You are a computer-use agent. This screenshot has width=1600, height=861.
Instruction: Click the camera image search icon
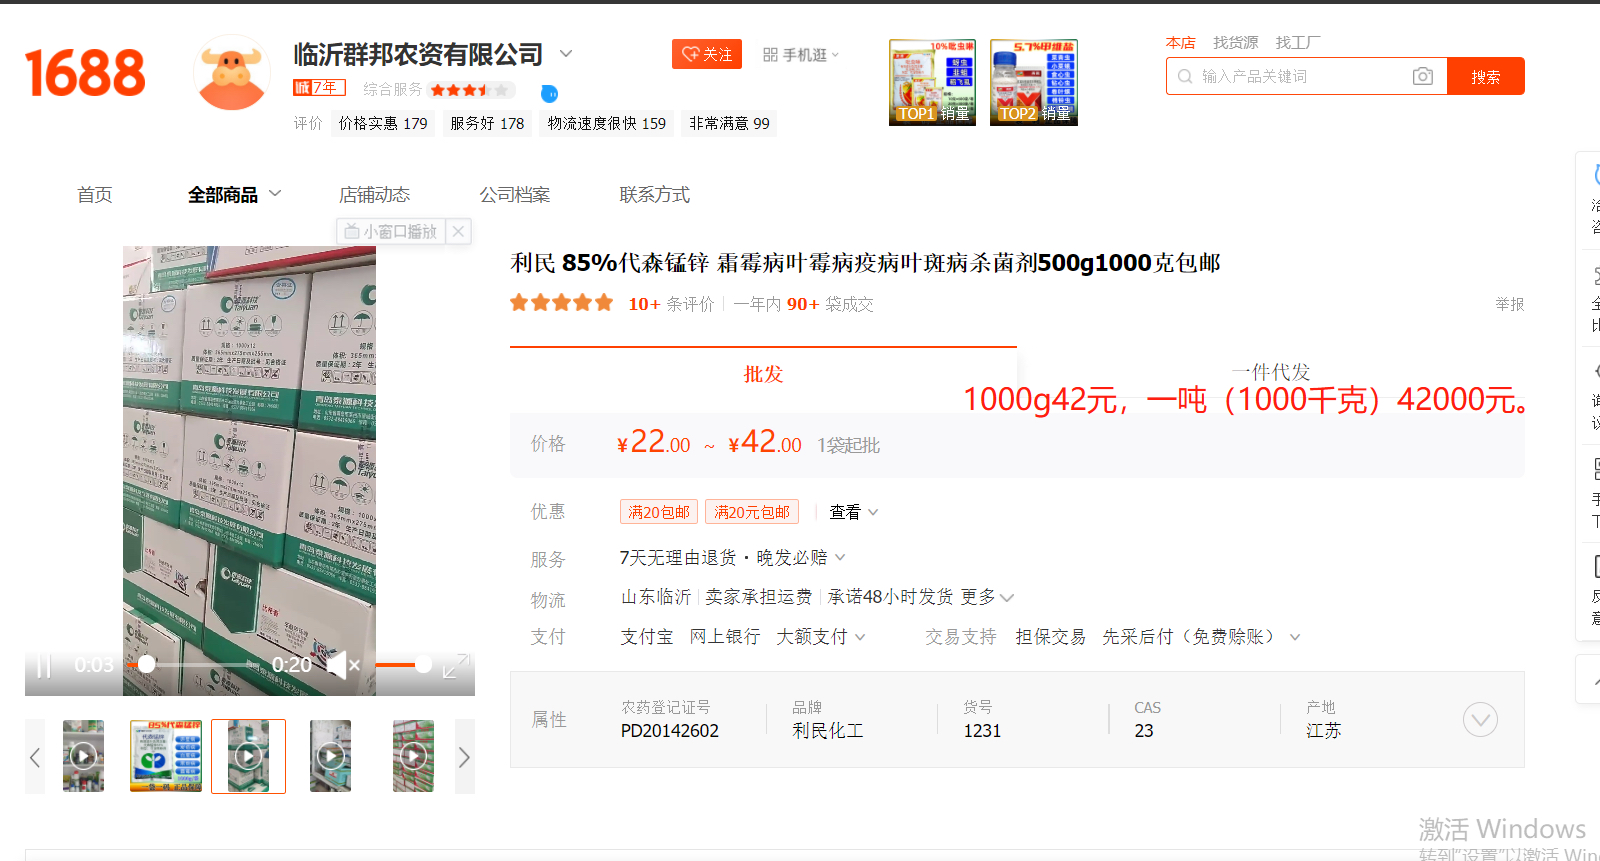tap(1423, 76)
